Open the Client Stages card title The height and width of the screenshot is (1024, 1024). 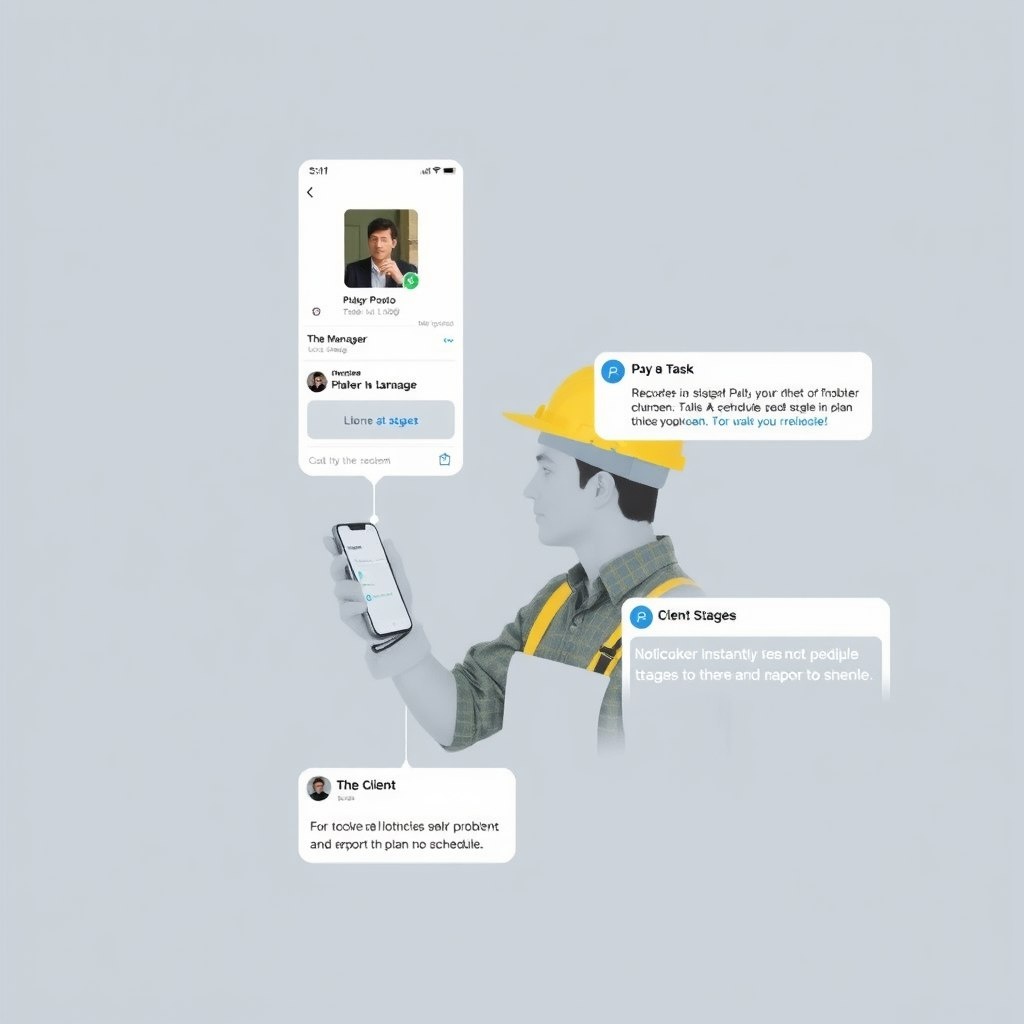697,616
